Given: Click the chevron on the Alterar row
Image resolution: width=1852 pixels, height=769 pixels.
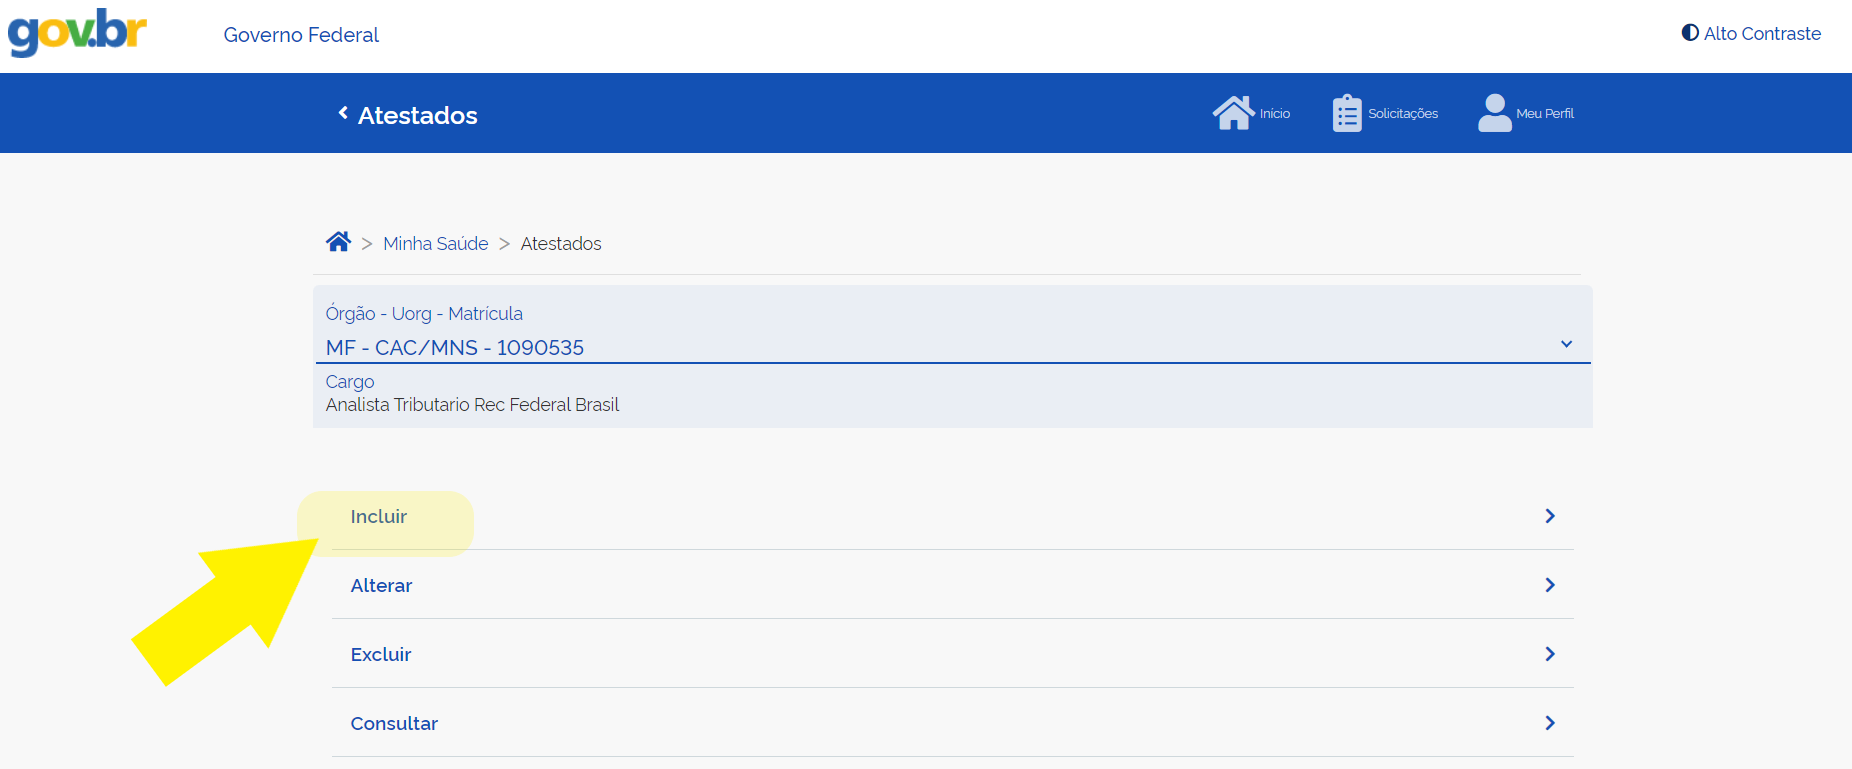Looking at the screenshot, I should coord(1549,585).
